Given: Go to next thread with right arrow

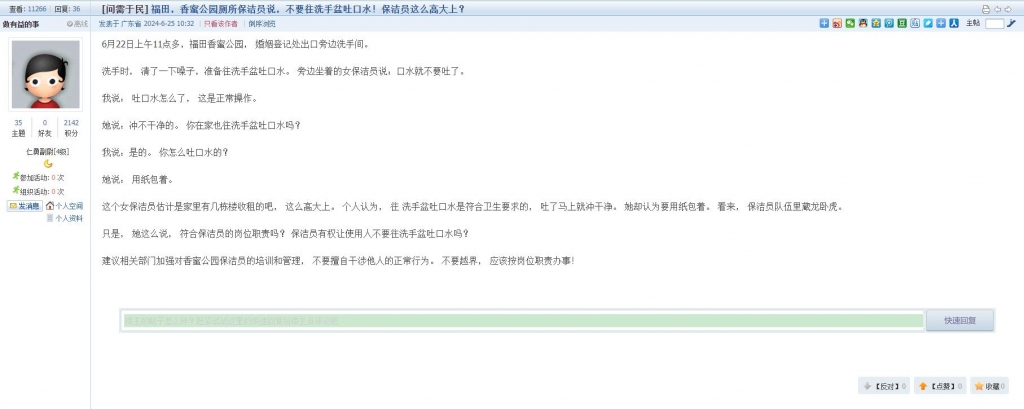Looking at the screenshot, I should pos(1008,9).
